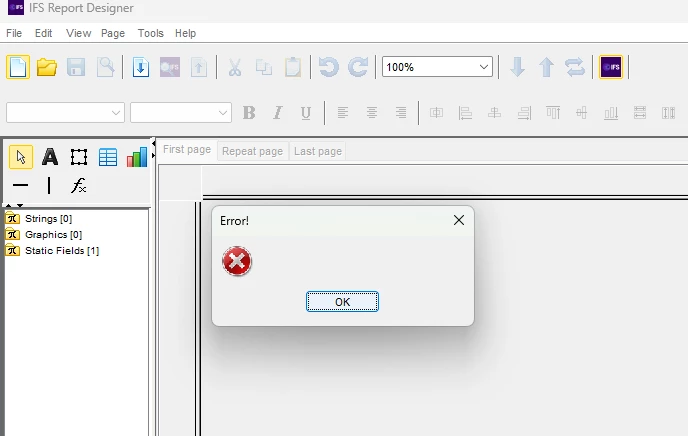Viewport: 688px width, 436px height.
Task: Collapse the left toolbox panel arrow
Action: point(153,143)
